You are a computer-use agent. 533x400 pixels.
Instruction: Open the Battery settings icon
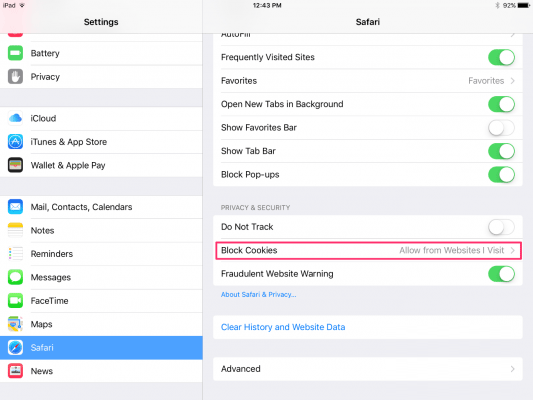[15, 53]
